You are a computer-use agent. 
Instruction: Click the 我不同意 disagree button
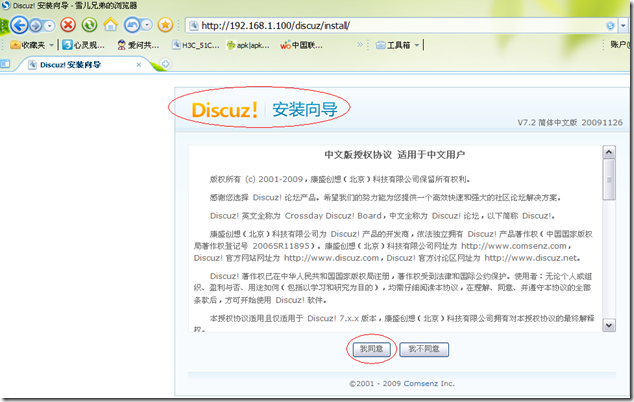(x=424, y=349)
